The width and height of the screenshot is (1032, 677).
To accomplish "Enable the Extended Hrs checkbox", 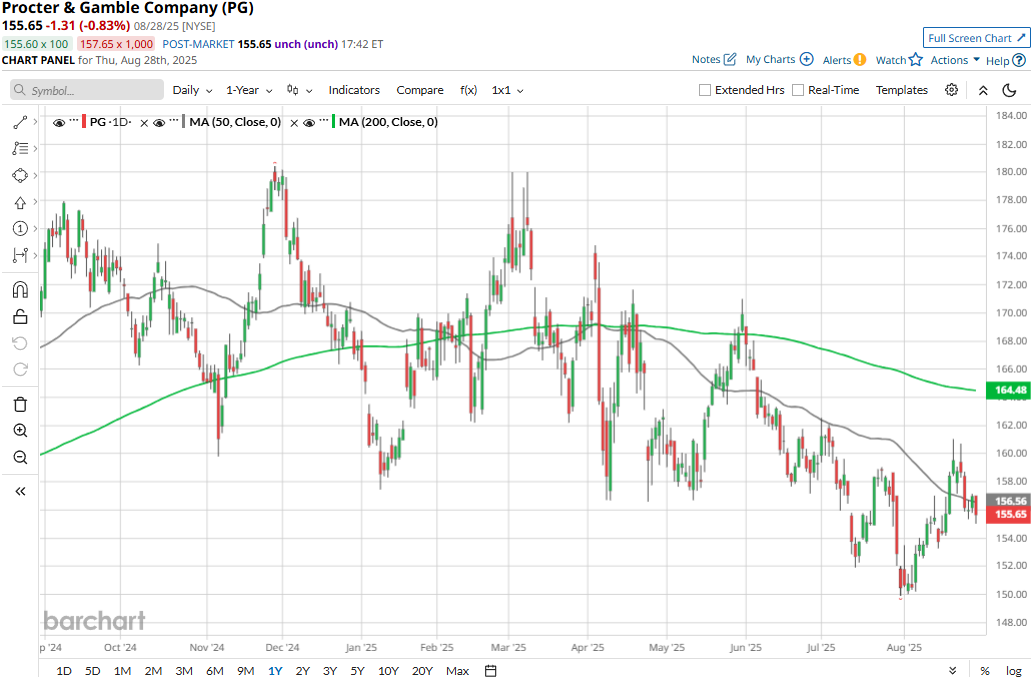I will coord(705,90).
